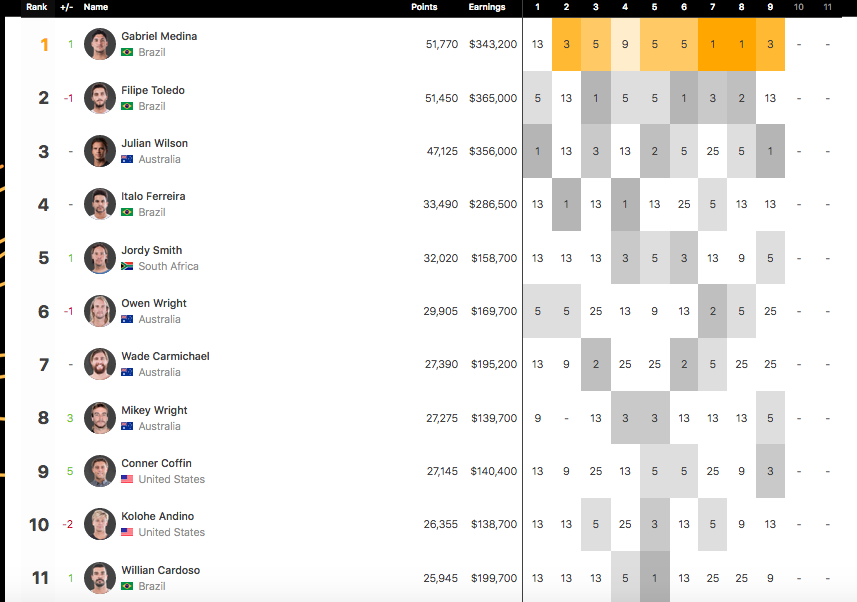Open Willian Cardoso's name link
The image size is (857, 602).
[160, 570]
